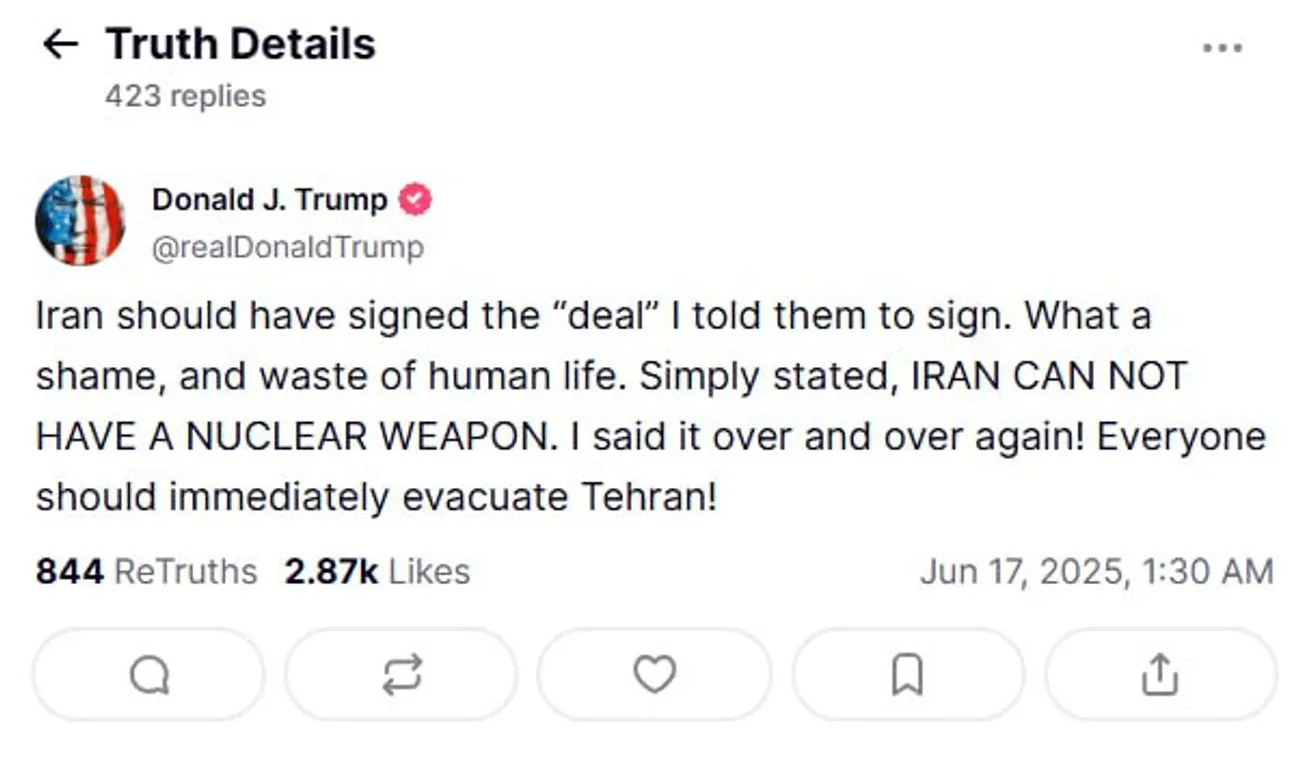Open the three-dot more options menu
This screenshot has height=760, width=1300.
click(x=1222, y=47)
